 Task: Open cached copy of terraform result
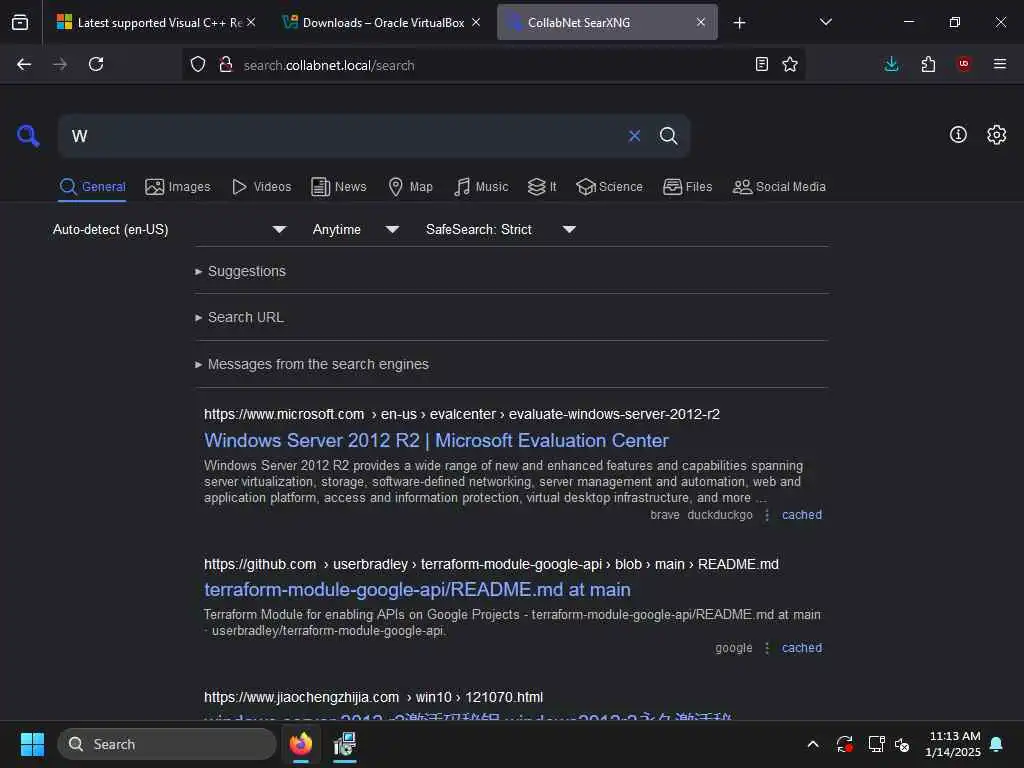pos(802,648)
